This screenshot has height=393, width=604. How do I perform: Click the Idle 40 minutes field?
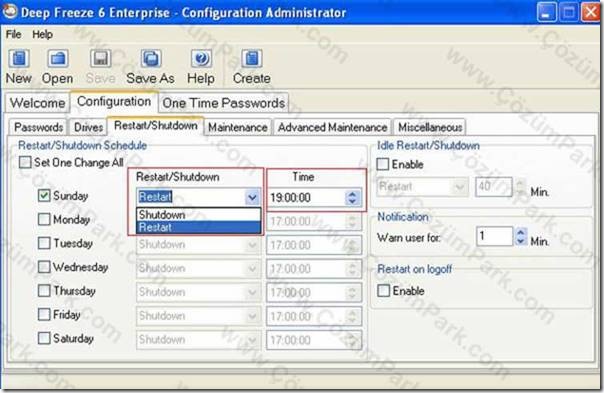pos(494,187)
